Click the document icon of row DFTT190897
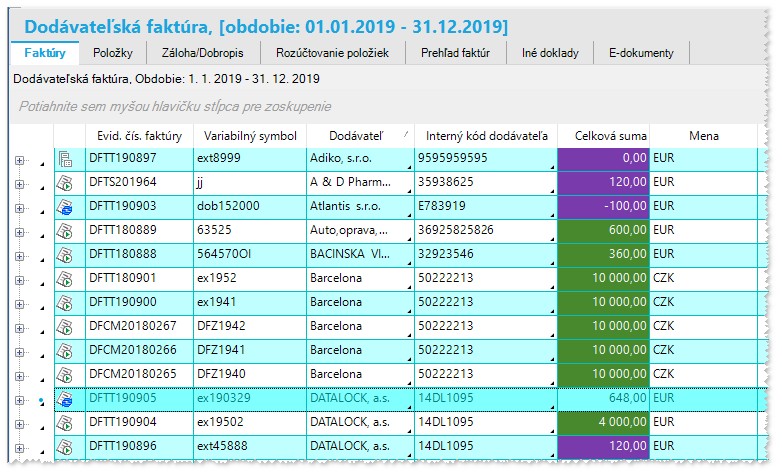Viewport: 782px width, 476px height. (x=65, y=160)
